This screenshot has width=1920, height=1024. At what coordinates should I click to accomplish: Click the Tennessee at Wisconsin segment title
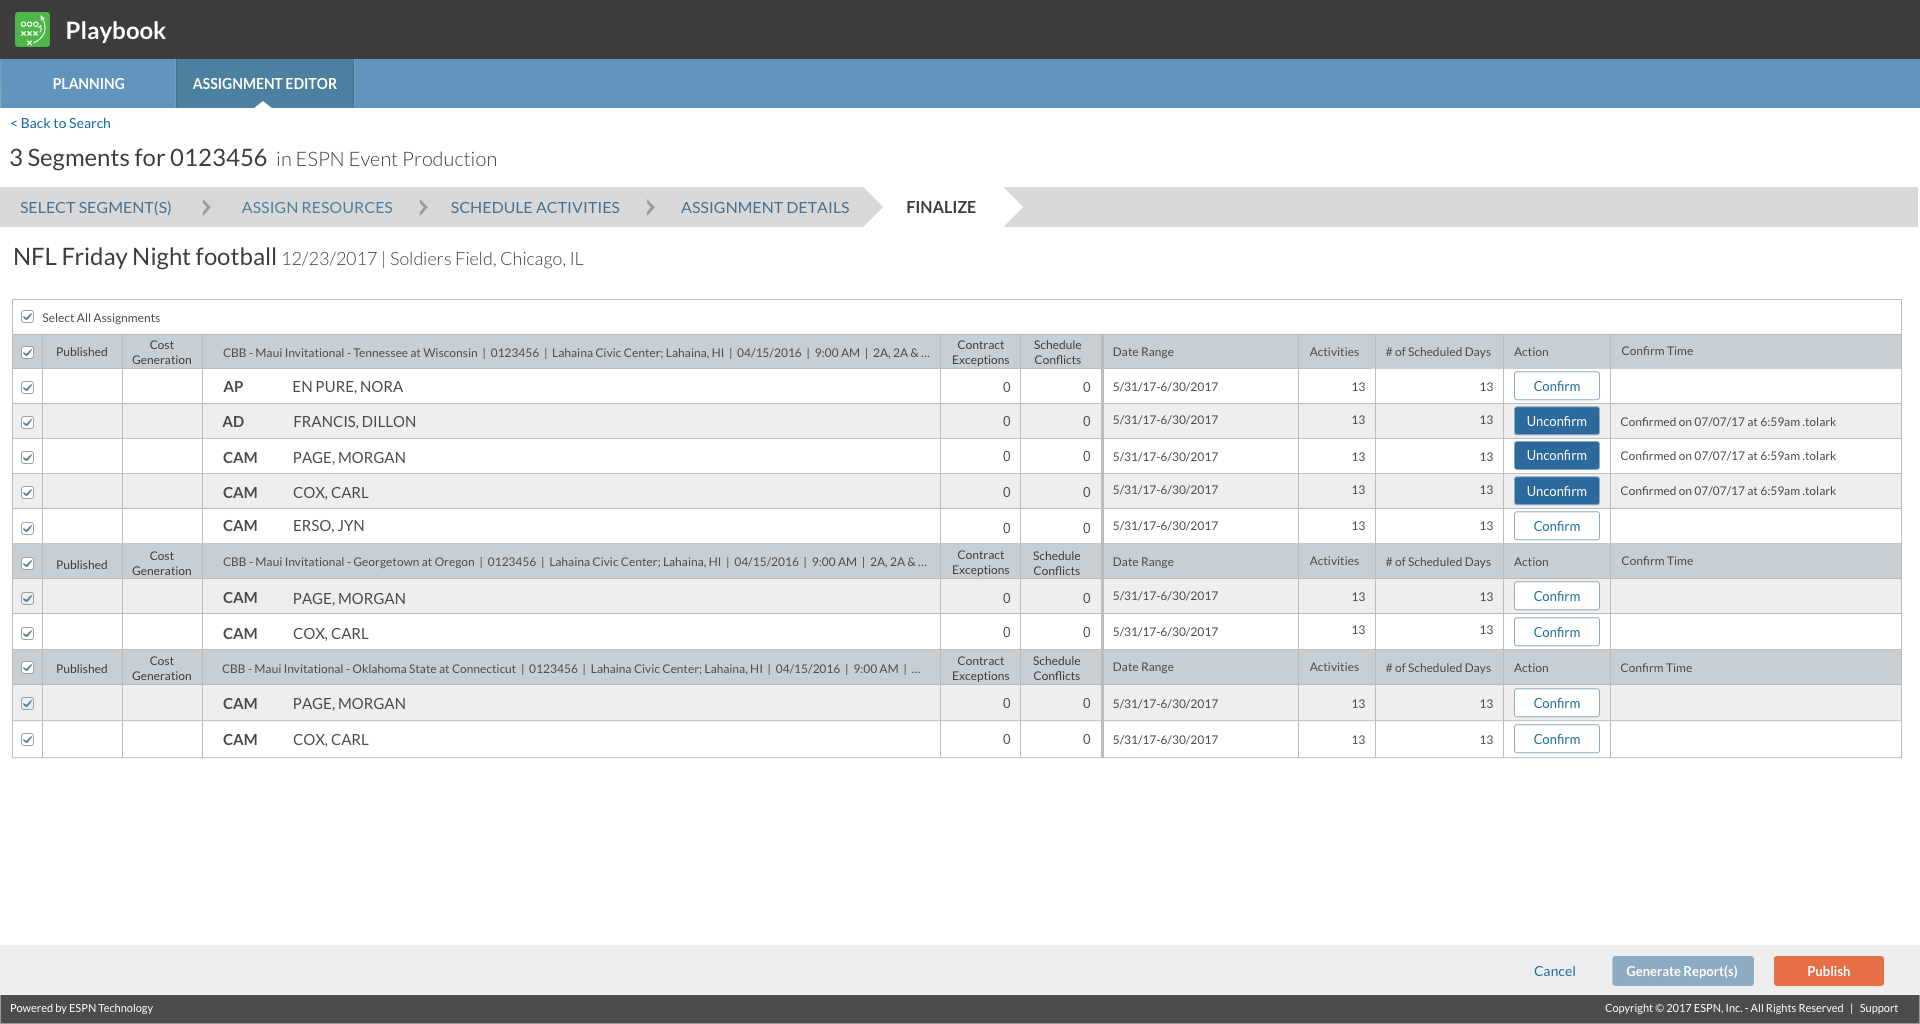coord(576,352)
